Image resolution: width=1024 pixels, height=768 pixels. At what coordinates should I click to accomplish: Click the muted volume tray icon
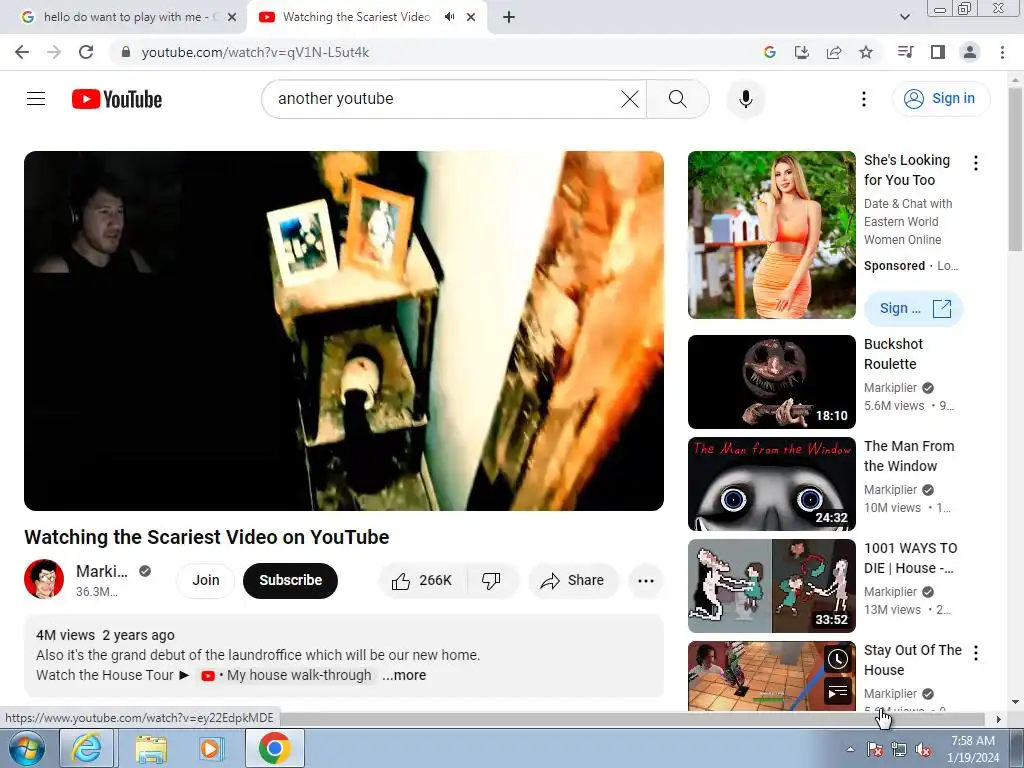pos(923,749)
